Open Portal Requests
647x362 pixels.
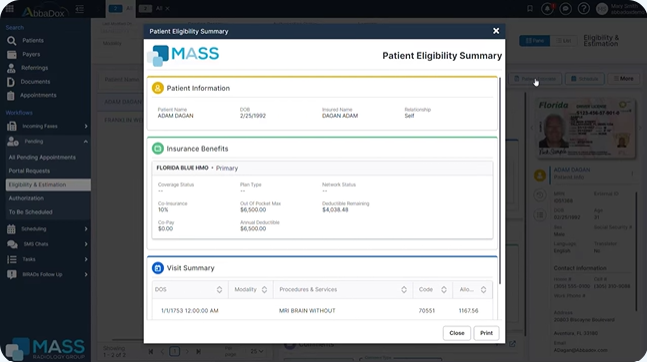[29, 171]
